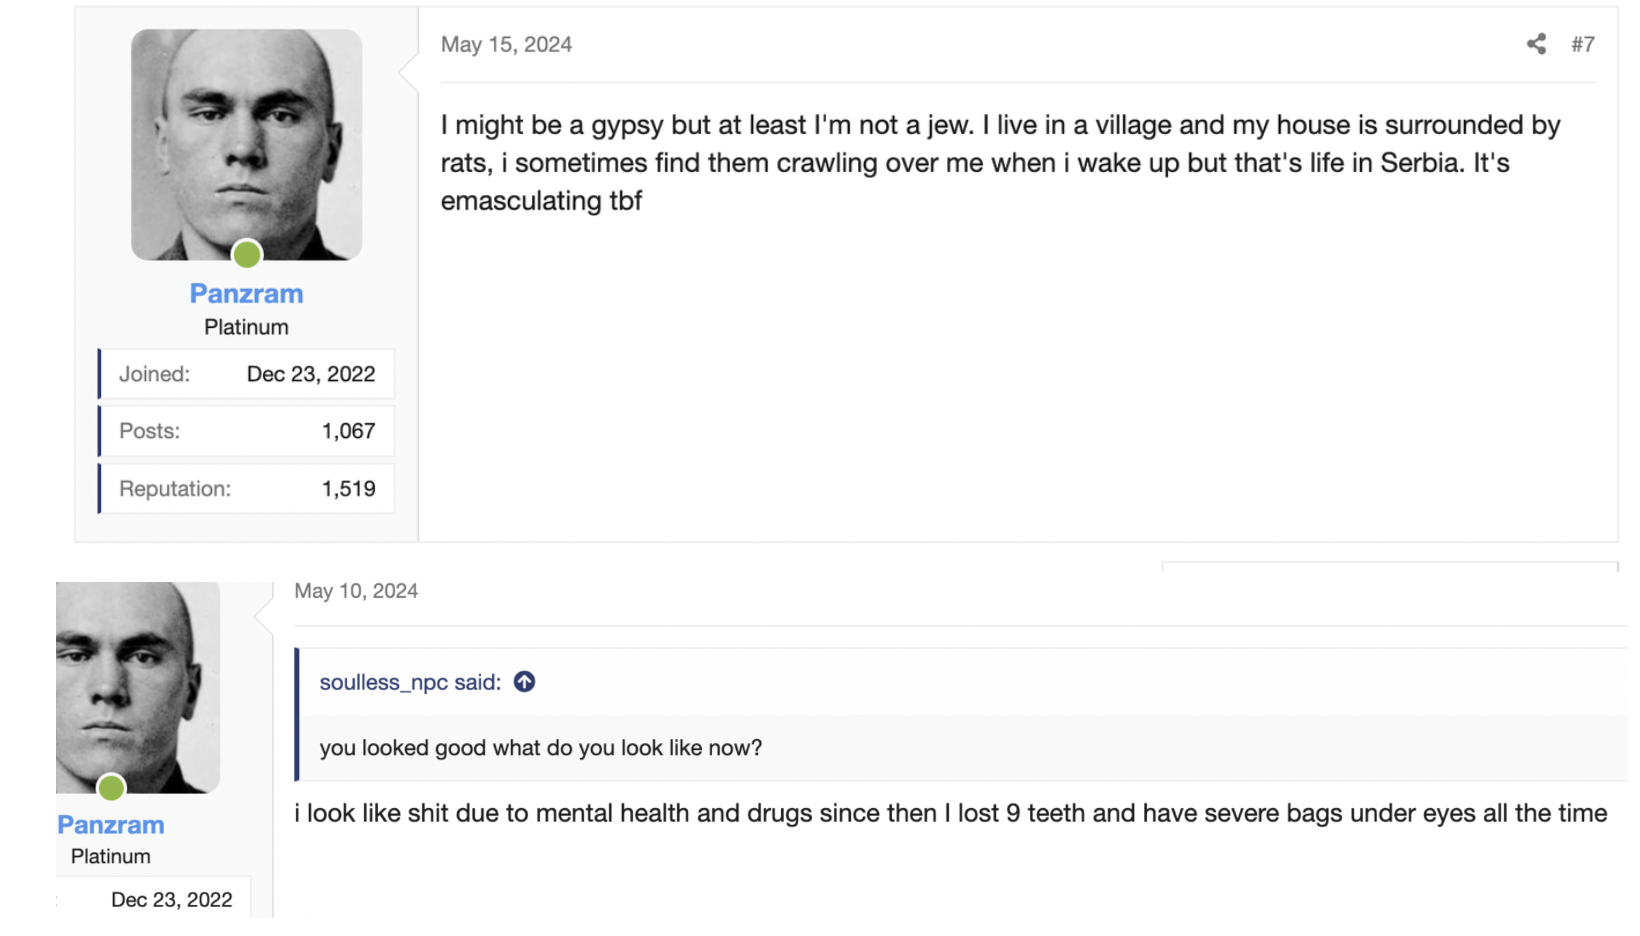Expand the quoted "you looked good" message

tap(540, 748)
